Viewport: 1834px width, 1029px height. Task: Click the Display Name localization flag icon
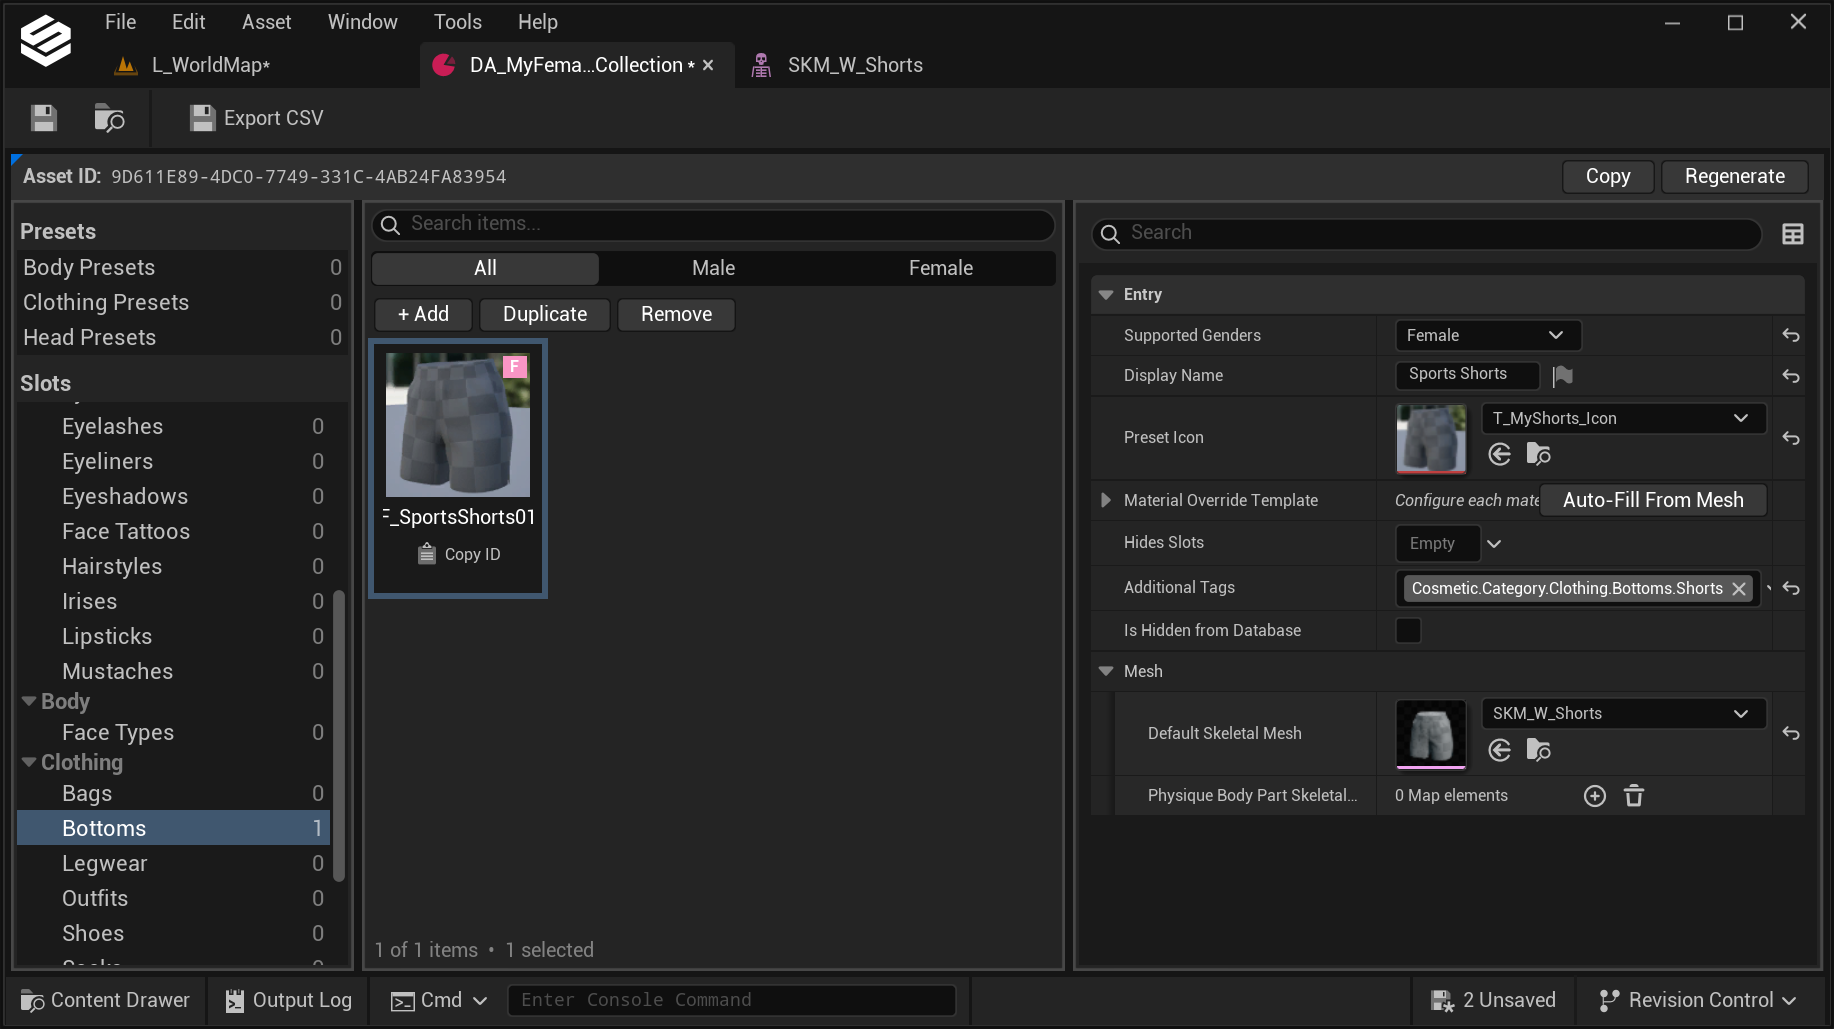tap(1562, 376)
